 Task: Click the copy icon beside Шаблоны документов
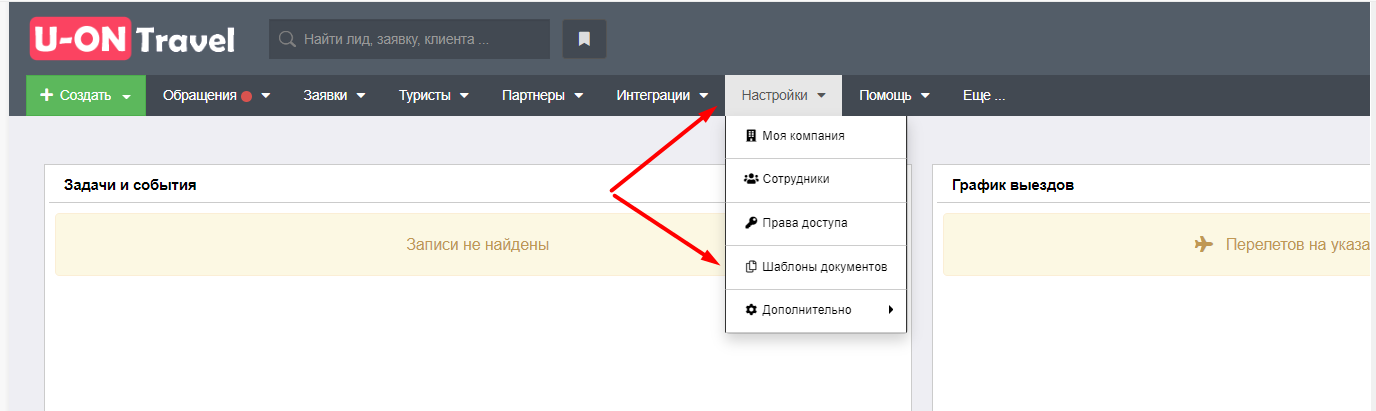point(751,267)
